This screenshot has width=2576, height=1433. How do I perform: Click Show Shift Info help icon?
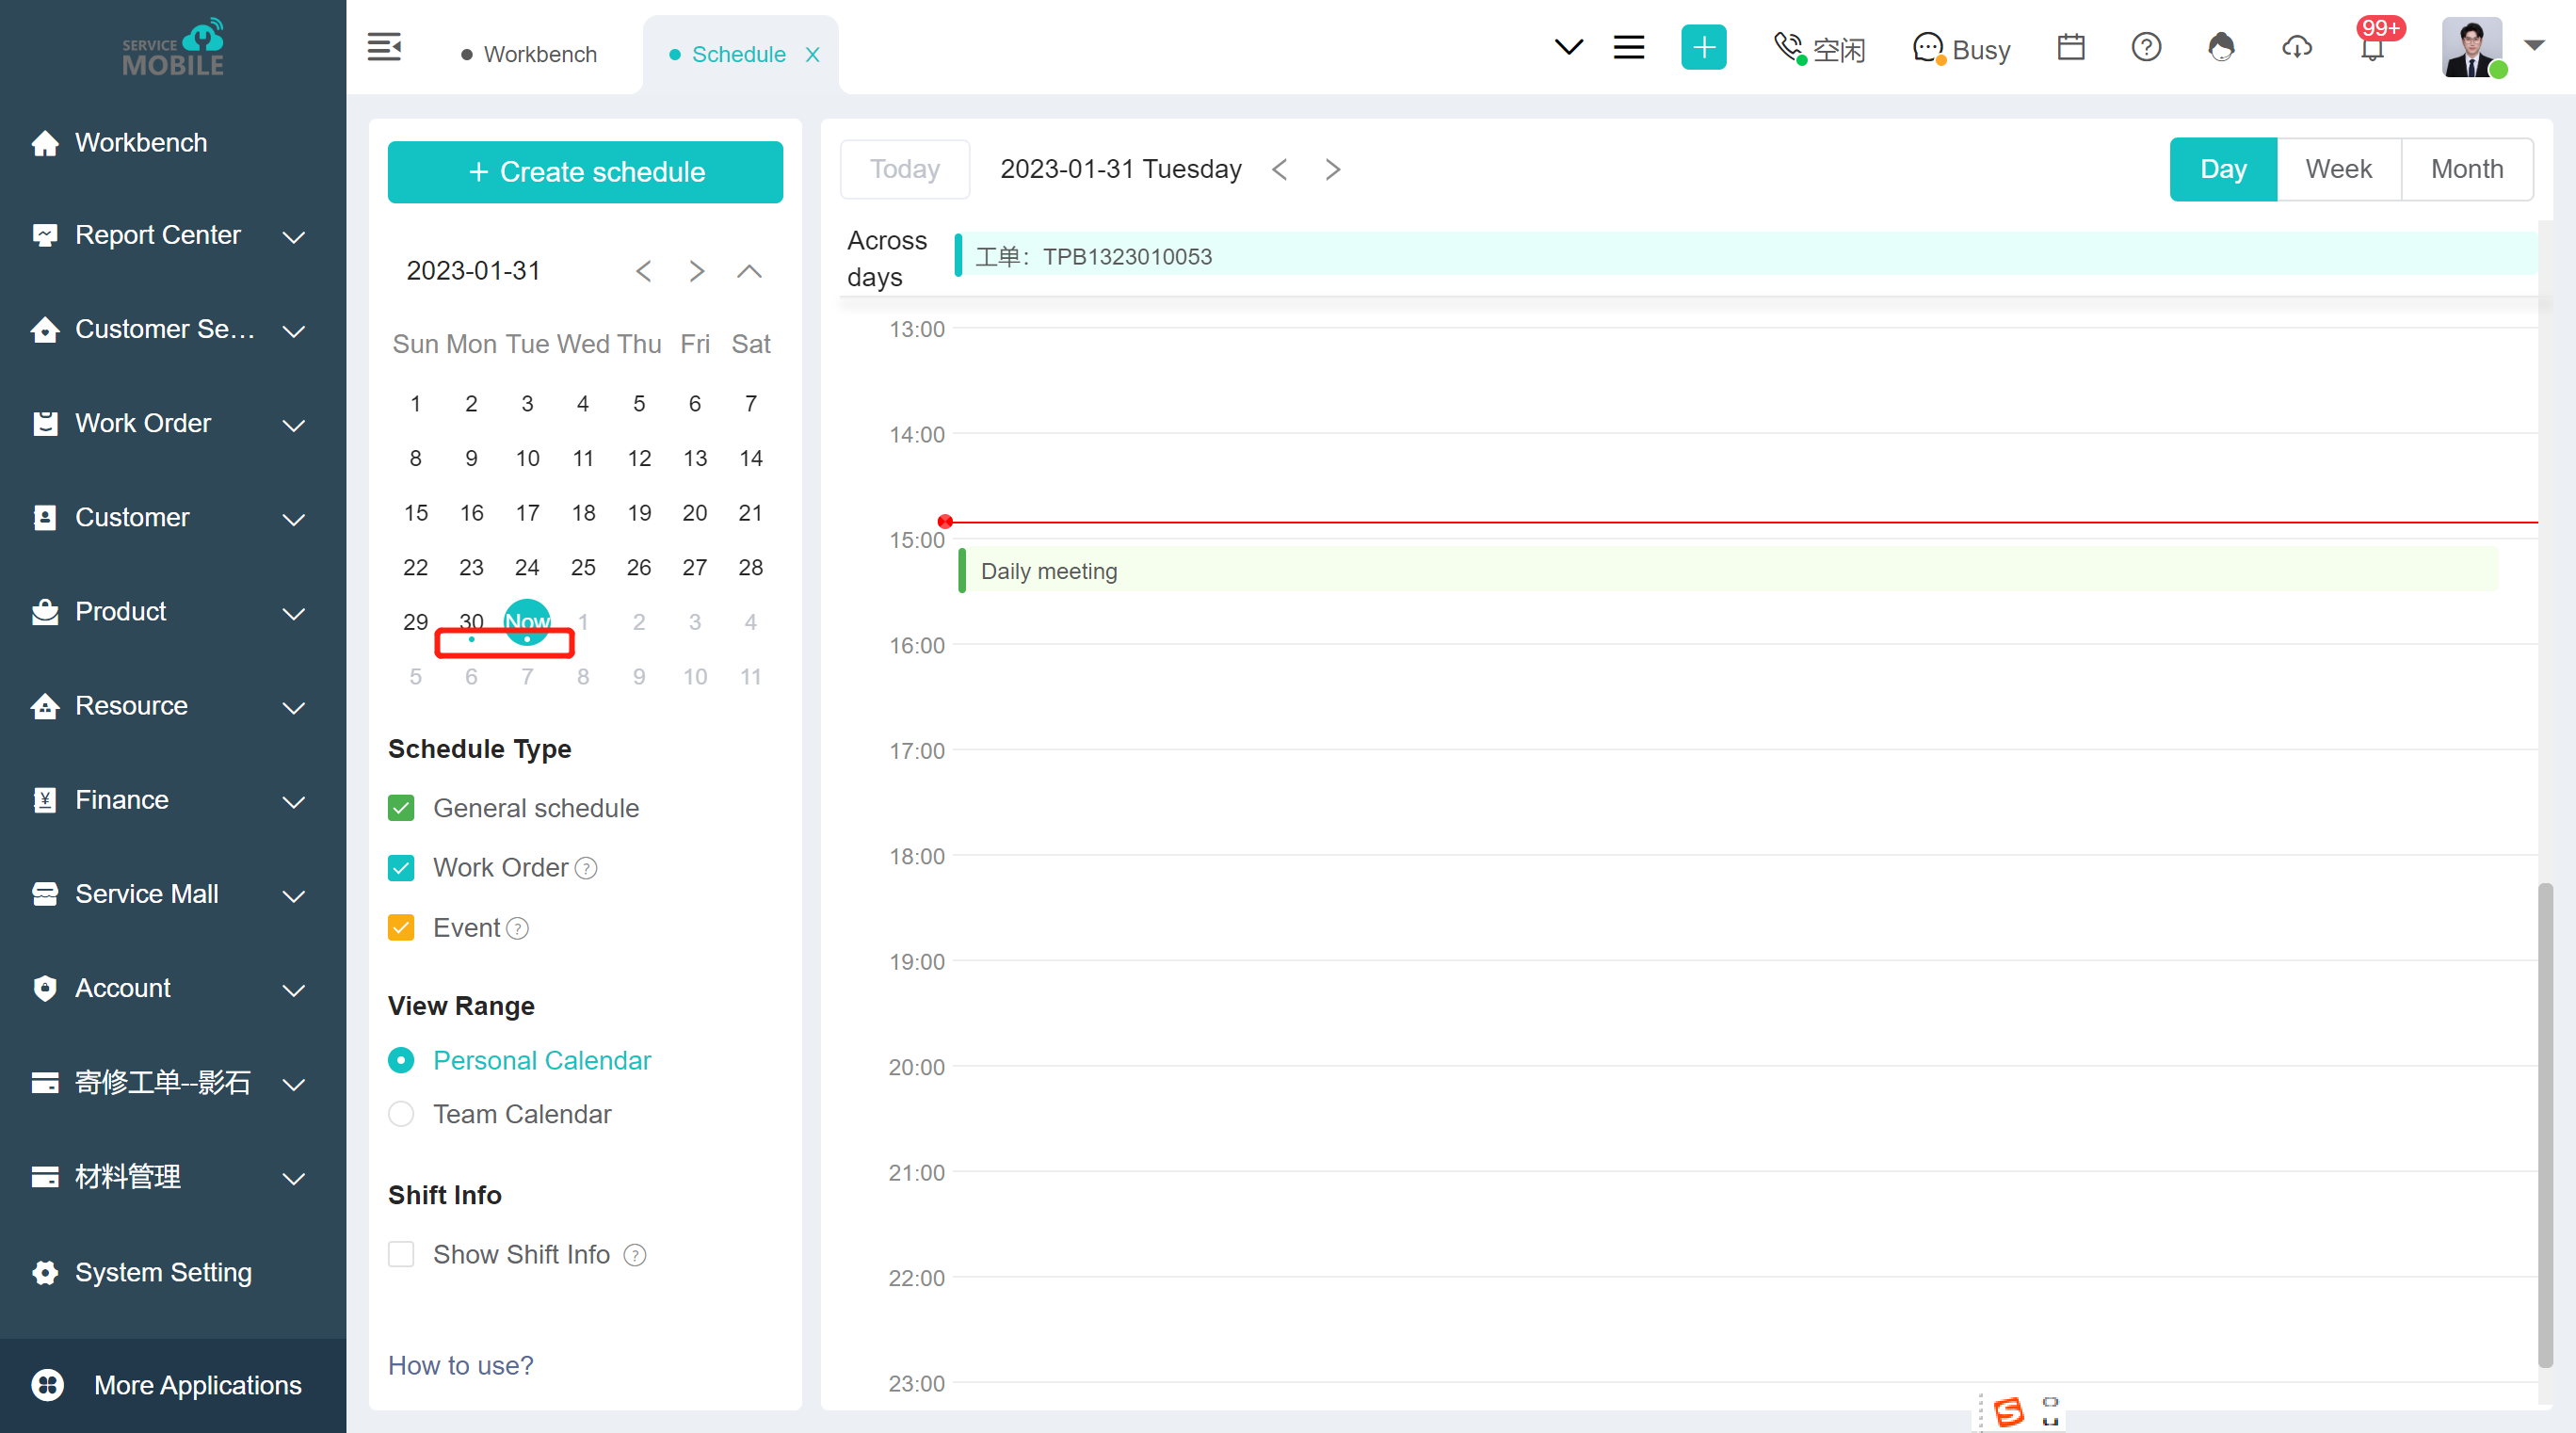635,1255
